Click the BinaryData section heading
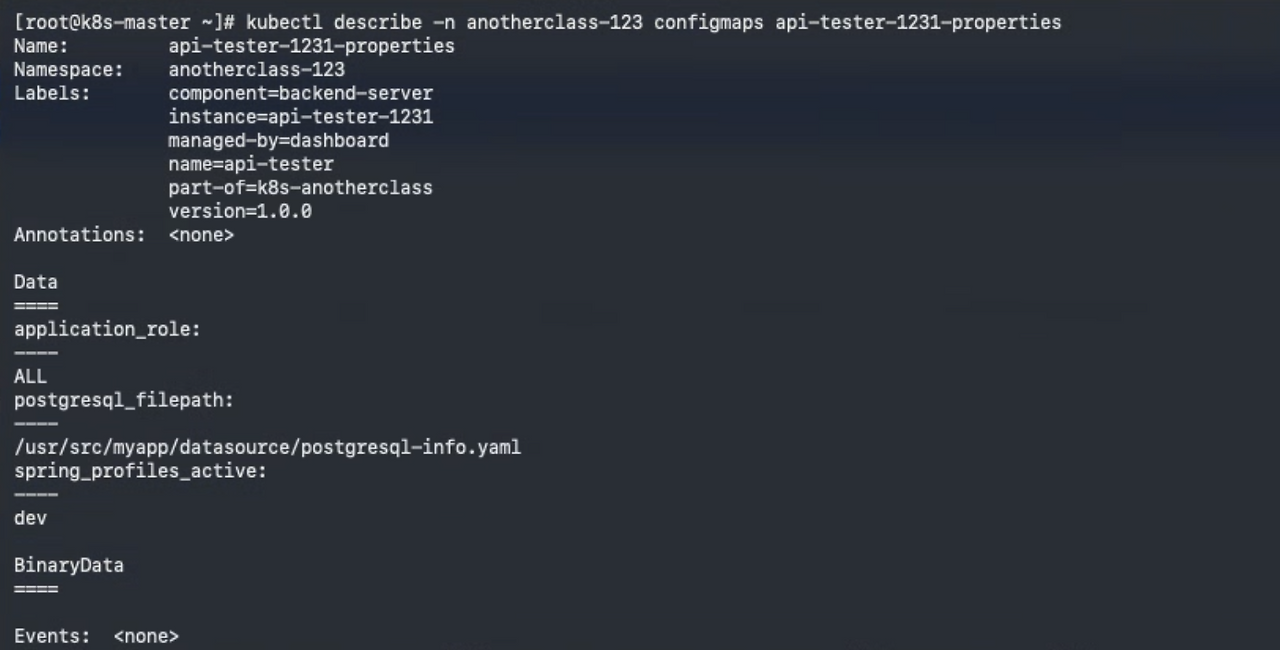 (69, 565)
